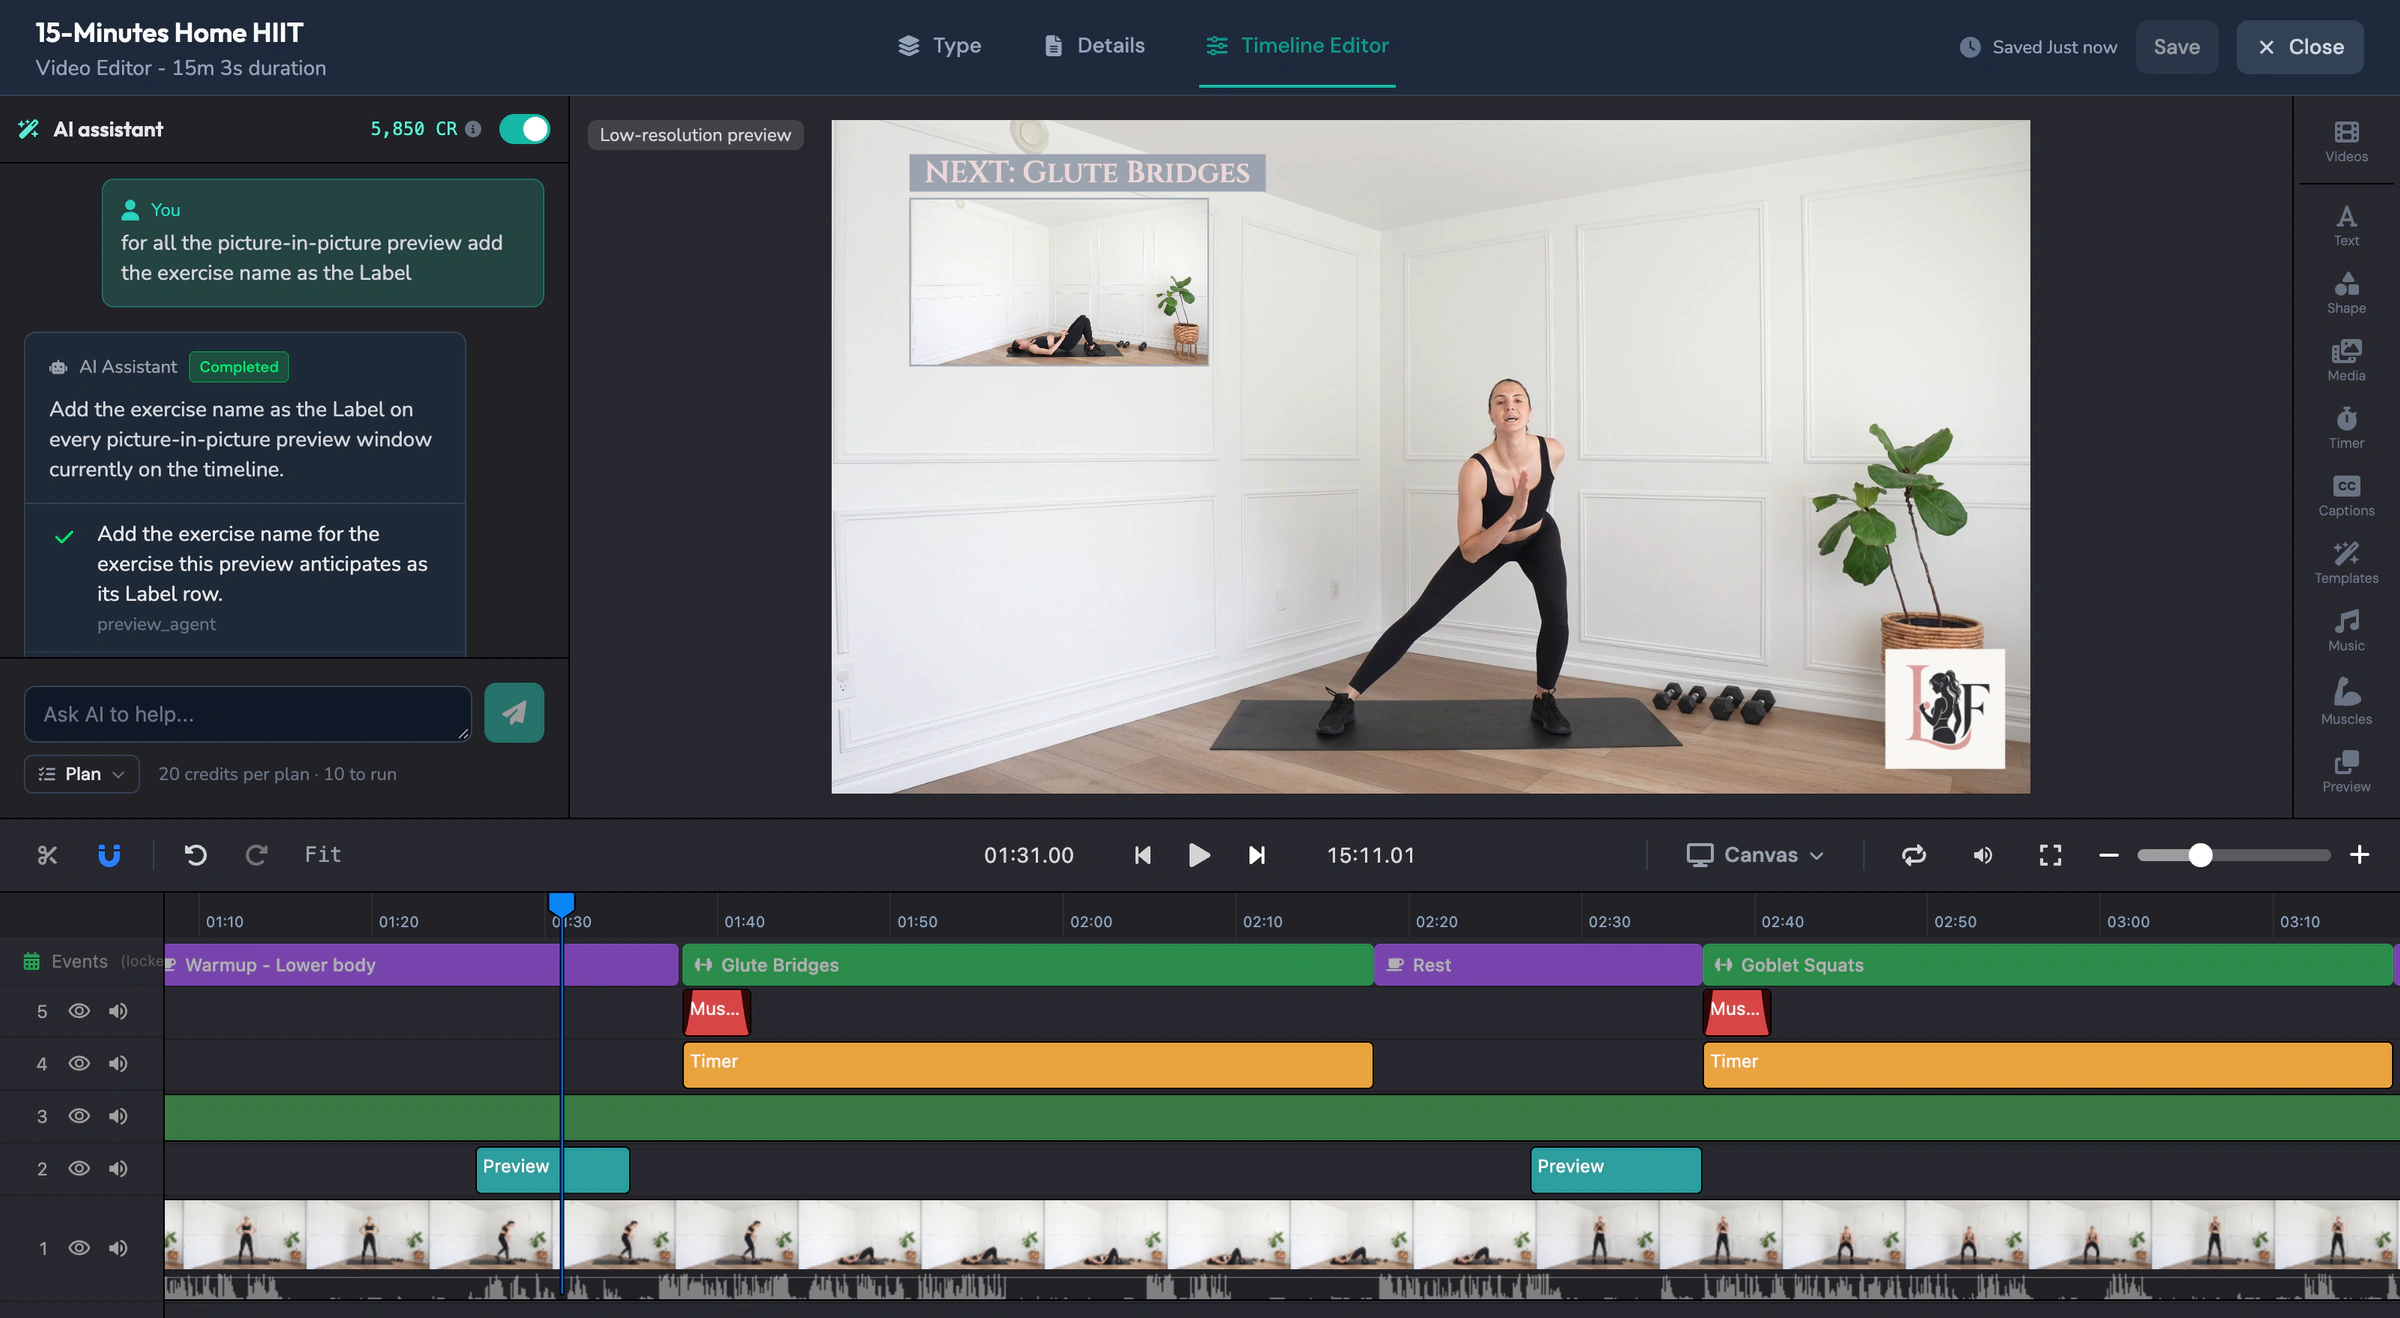
Task: Enter fullscreen preview
Action: (x=2050, y=855)
